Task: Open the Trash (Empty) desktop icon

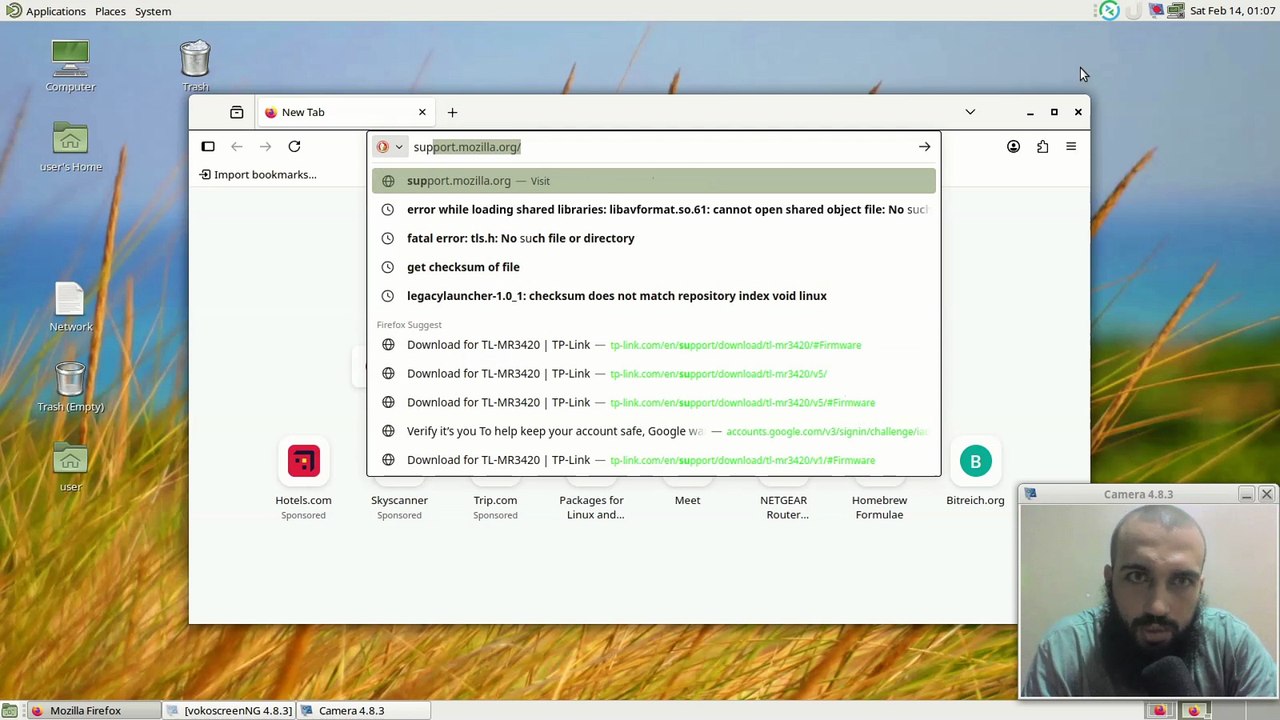Action: coord(70,386)
